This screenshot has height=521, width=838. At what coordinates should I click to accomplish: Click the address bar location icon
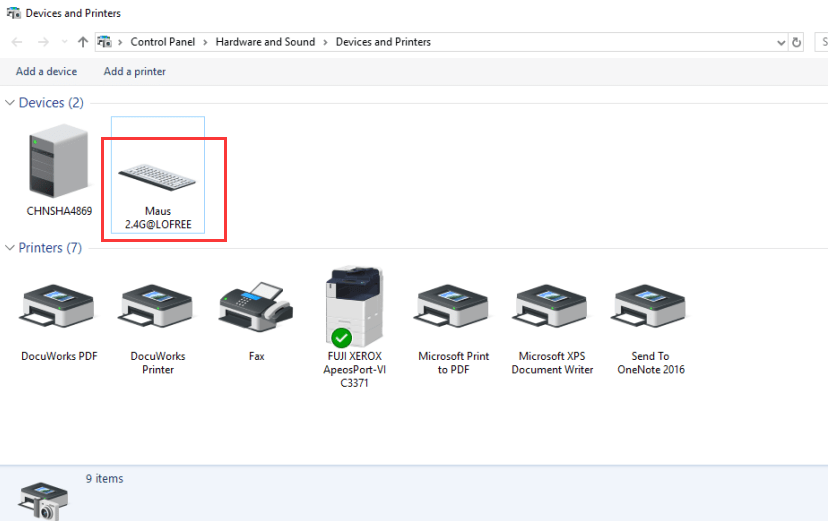[x=105, y=42]
